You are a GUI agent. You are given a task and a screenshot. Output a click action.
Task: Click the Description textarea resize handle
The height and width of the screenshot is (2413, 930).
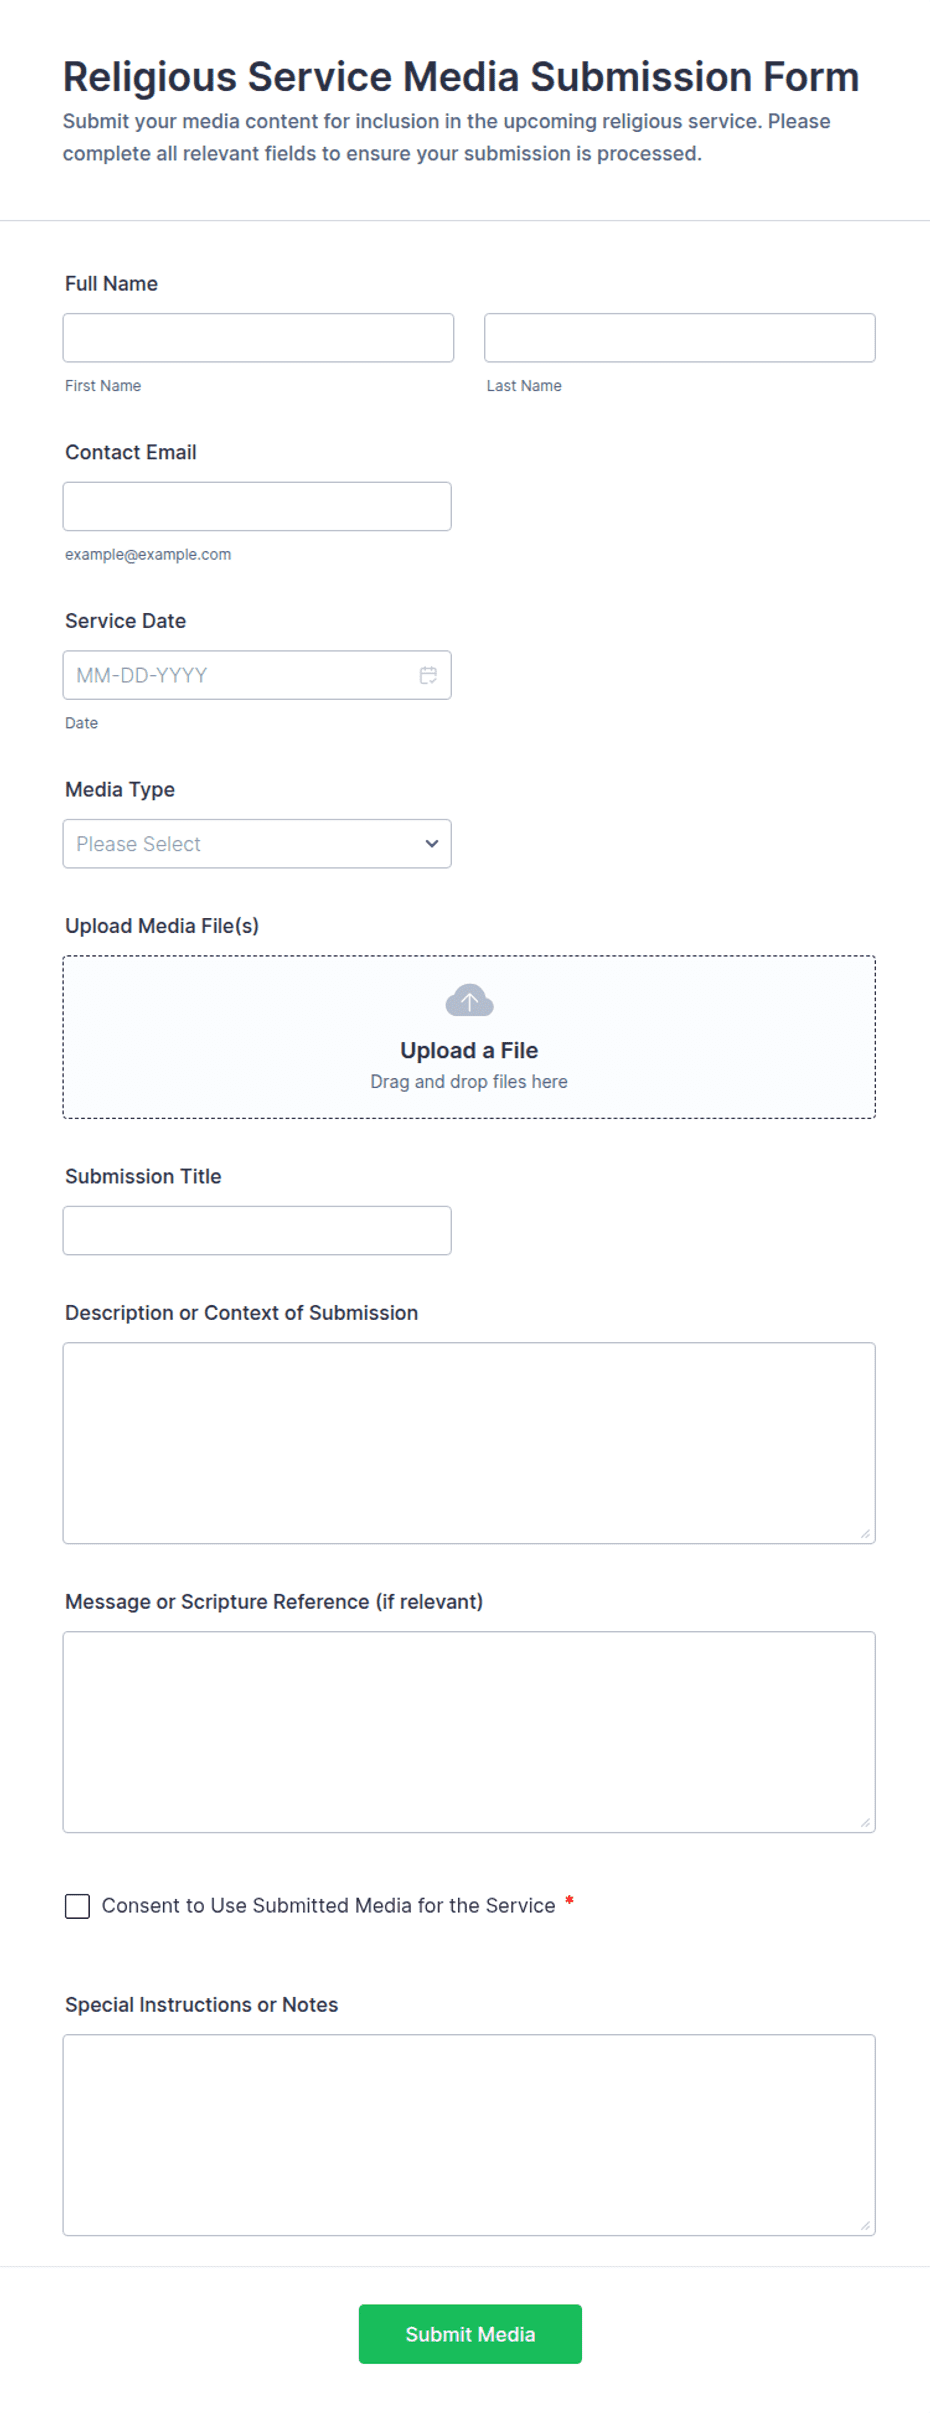[865, 1533]
